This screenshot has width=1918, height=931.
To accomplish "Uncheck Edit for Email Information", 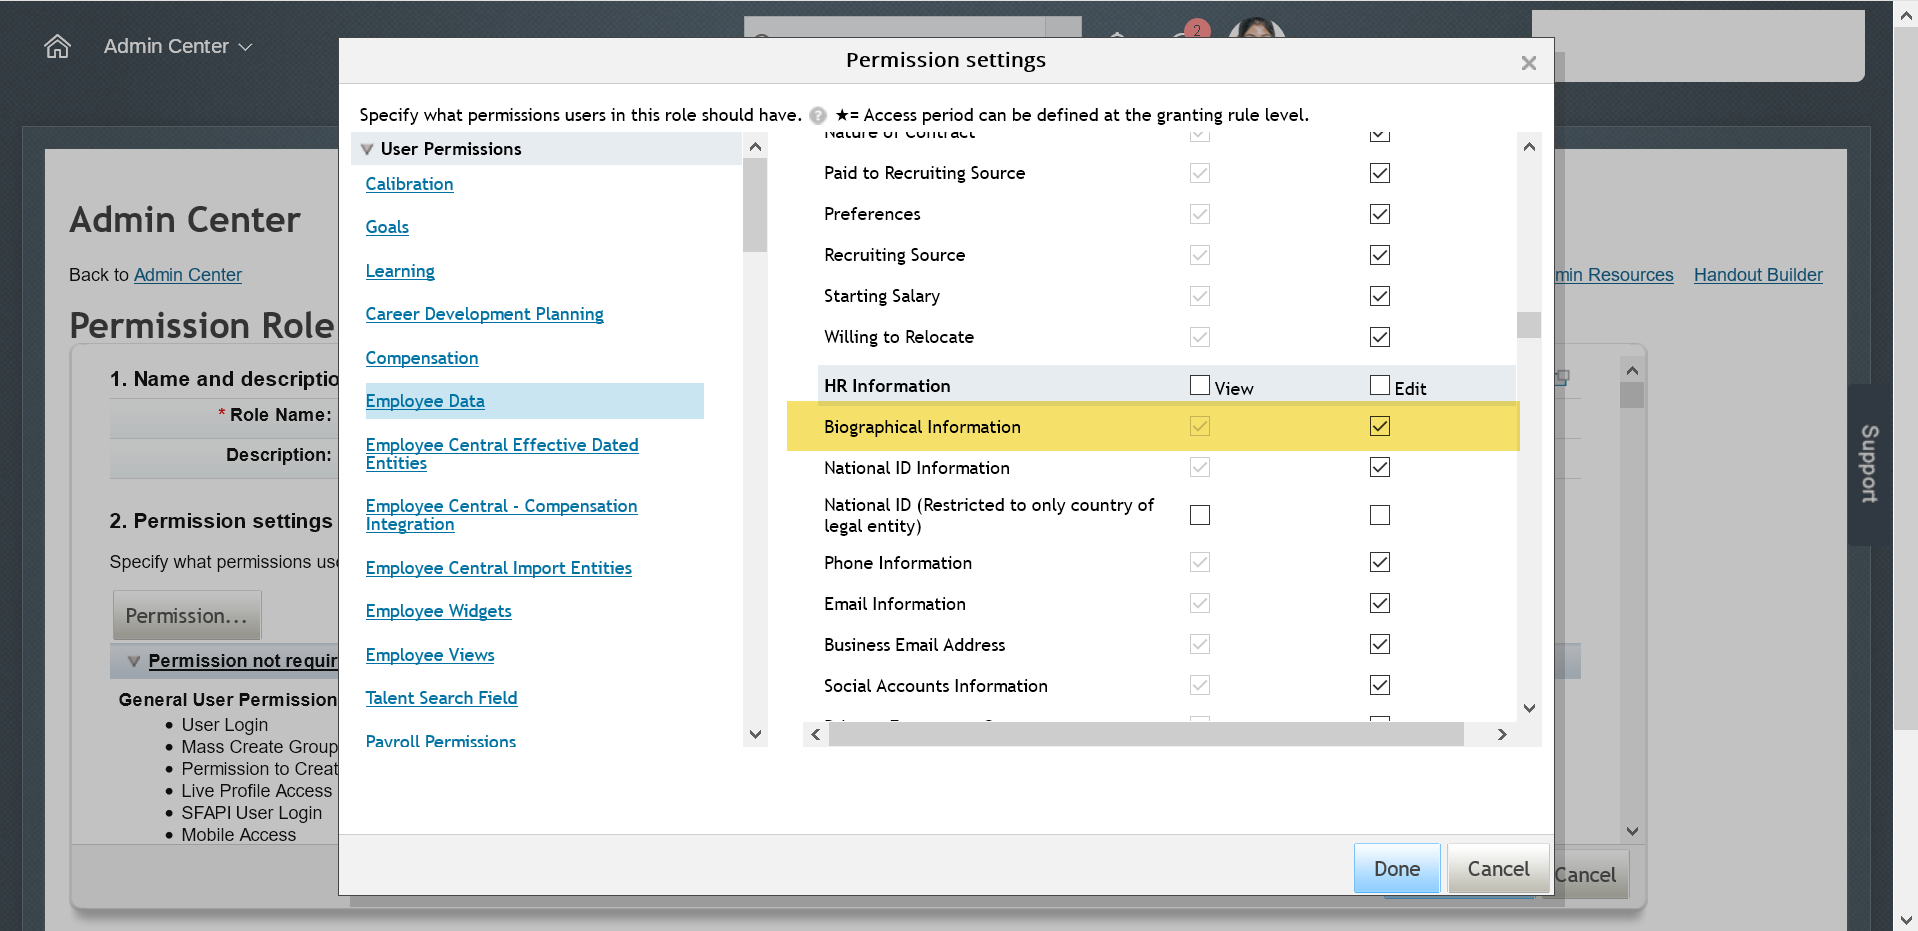I will click(1380, 603).
